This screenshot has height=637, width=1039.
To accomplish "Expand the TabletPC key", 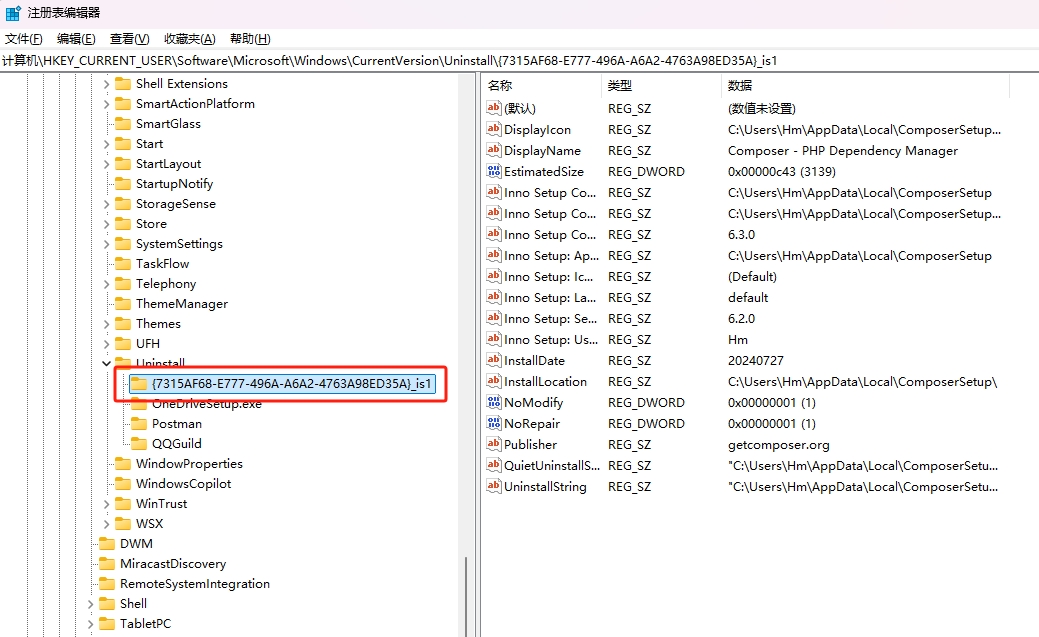I will pyautogui.click(x=90, y=624).
